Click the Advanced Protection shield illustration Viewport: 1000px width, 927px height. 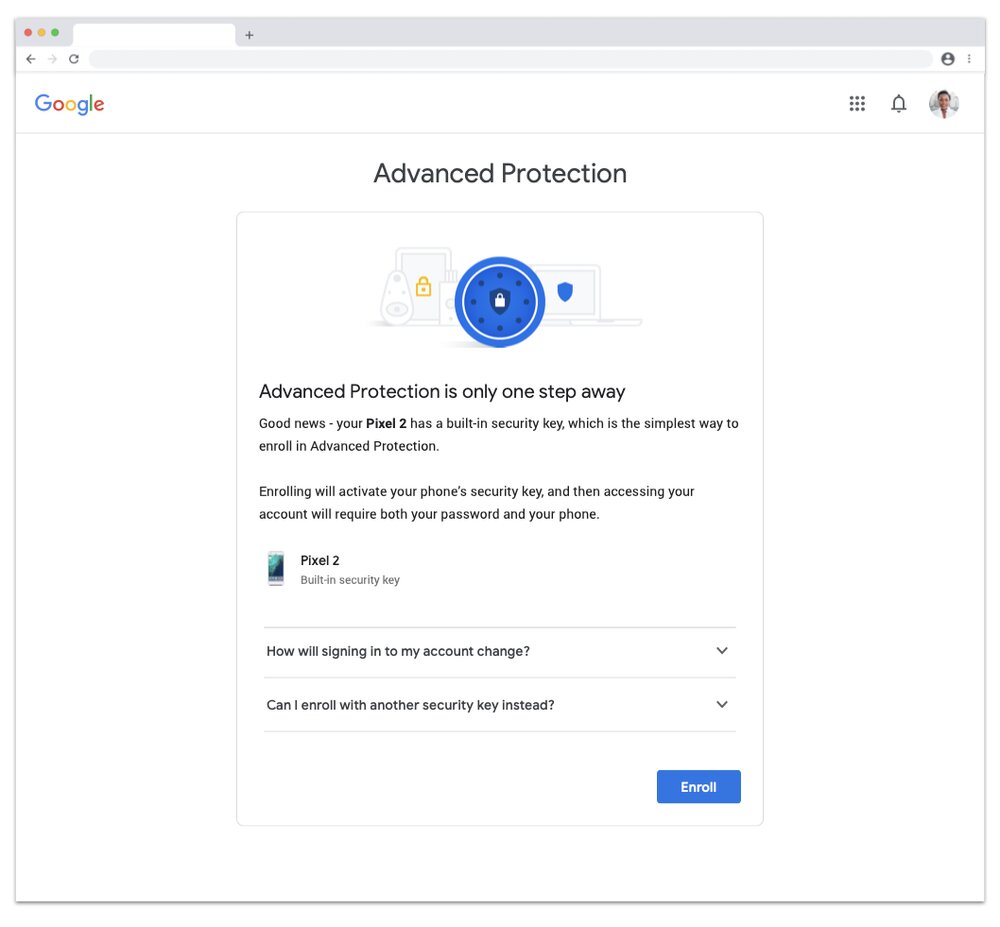[x=500, y=301]
